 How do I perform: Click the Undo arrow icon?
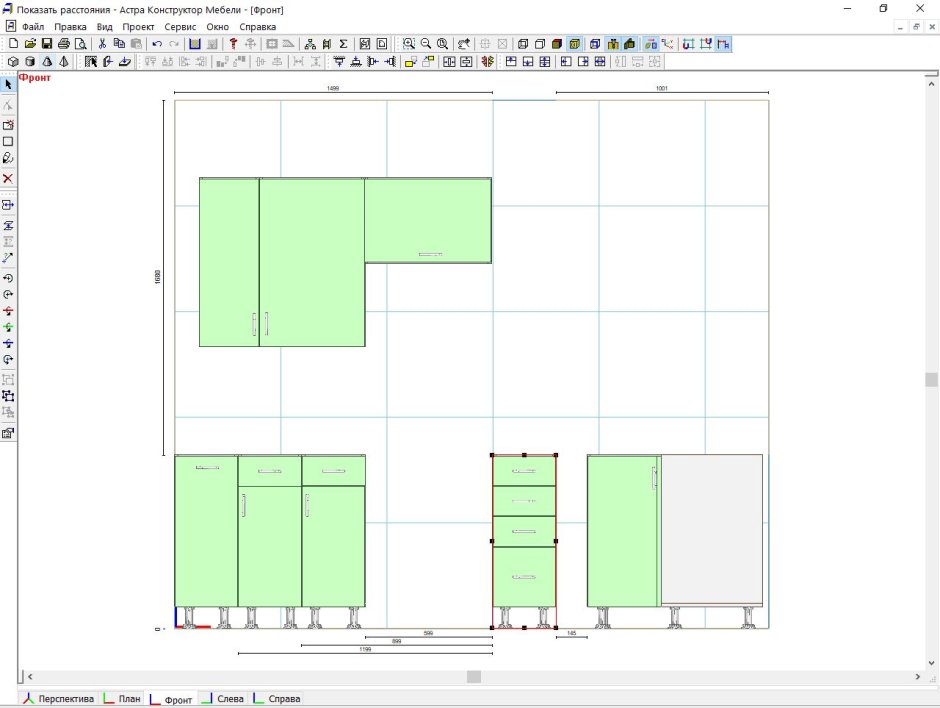(157, 44)
